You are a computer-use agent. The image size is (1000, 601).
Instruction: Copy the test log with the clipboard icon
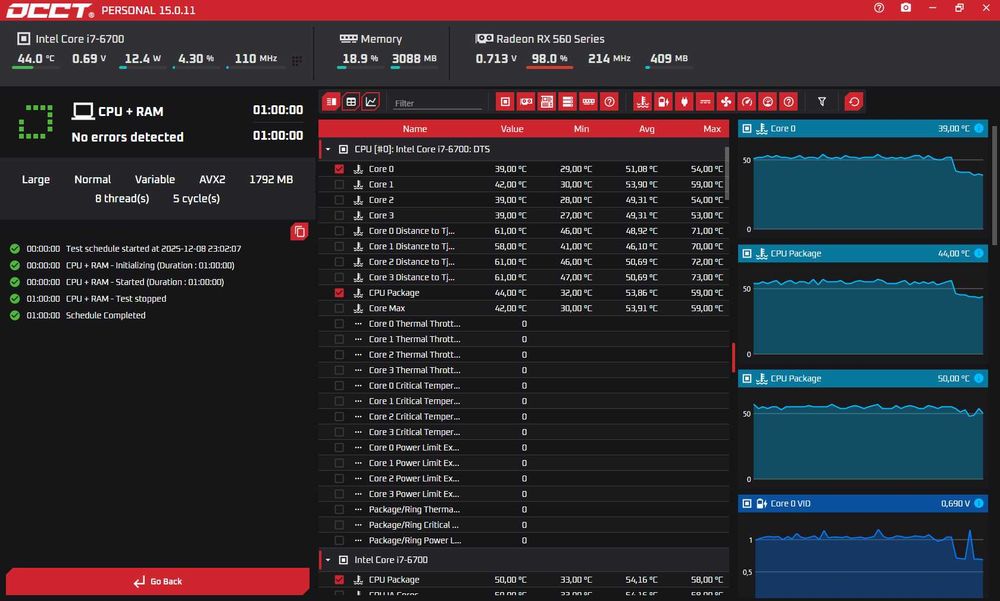pyautogui.click(x=299, y=232)
